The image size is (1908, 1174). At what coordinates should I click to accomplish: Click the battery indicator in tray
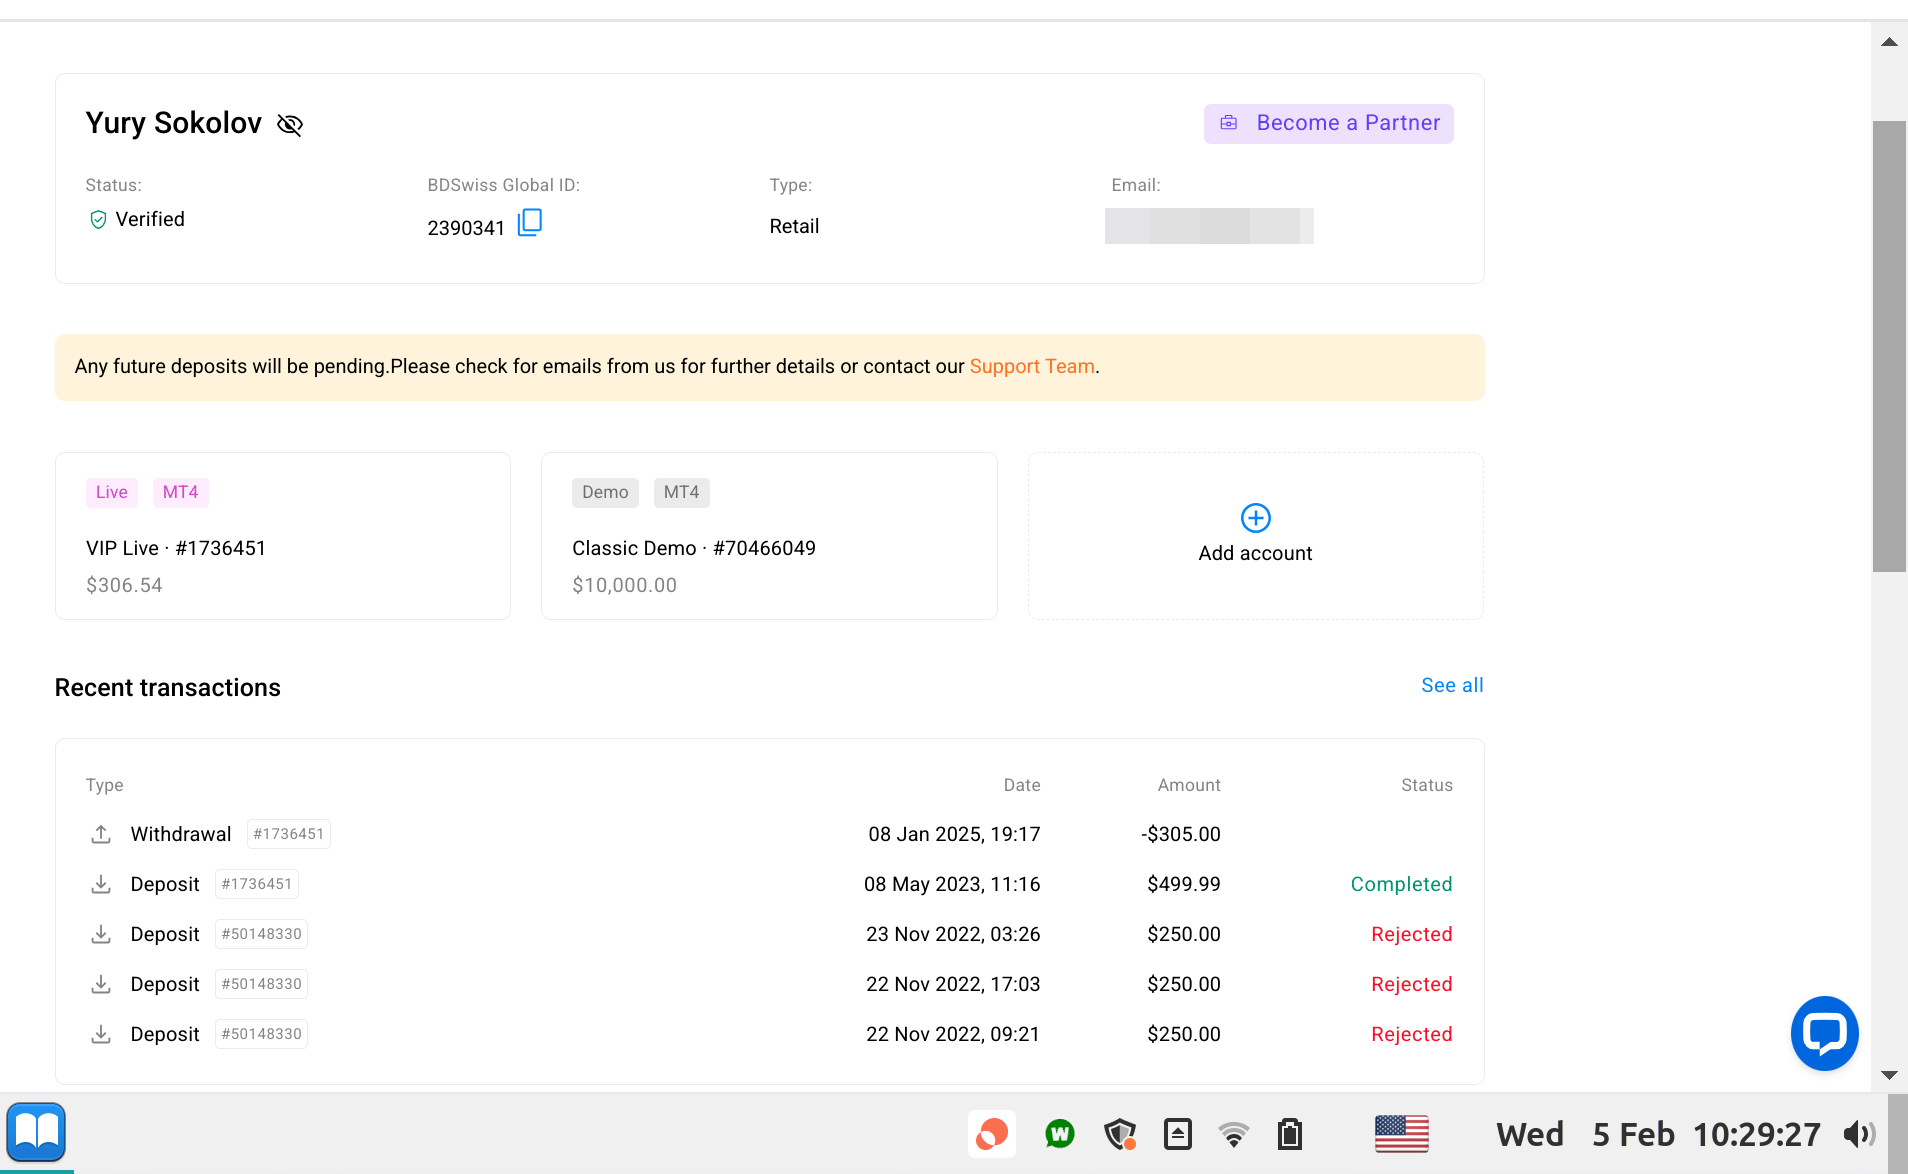tap(1289, 1134)
